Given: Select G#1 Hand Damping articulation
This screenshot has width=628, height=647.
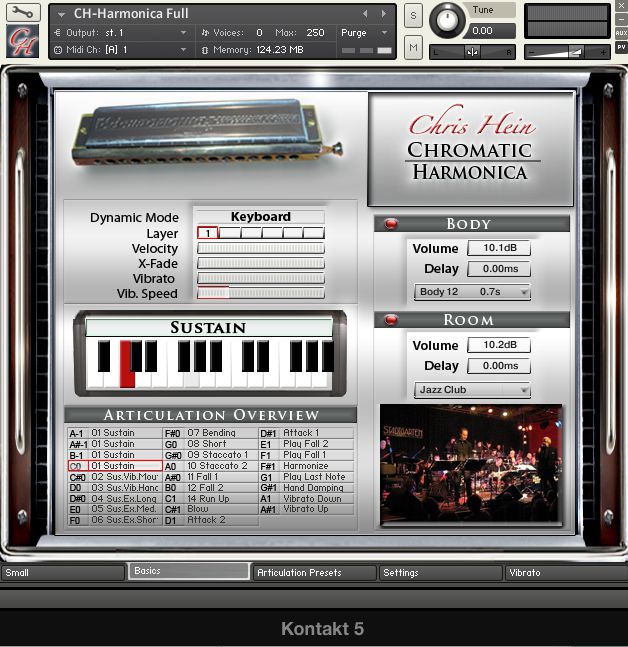Looking at the screenshot, I should (306, 488).
